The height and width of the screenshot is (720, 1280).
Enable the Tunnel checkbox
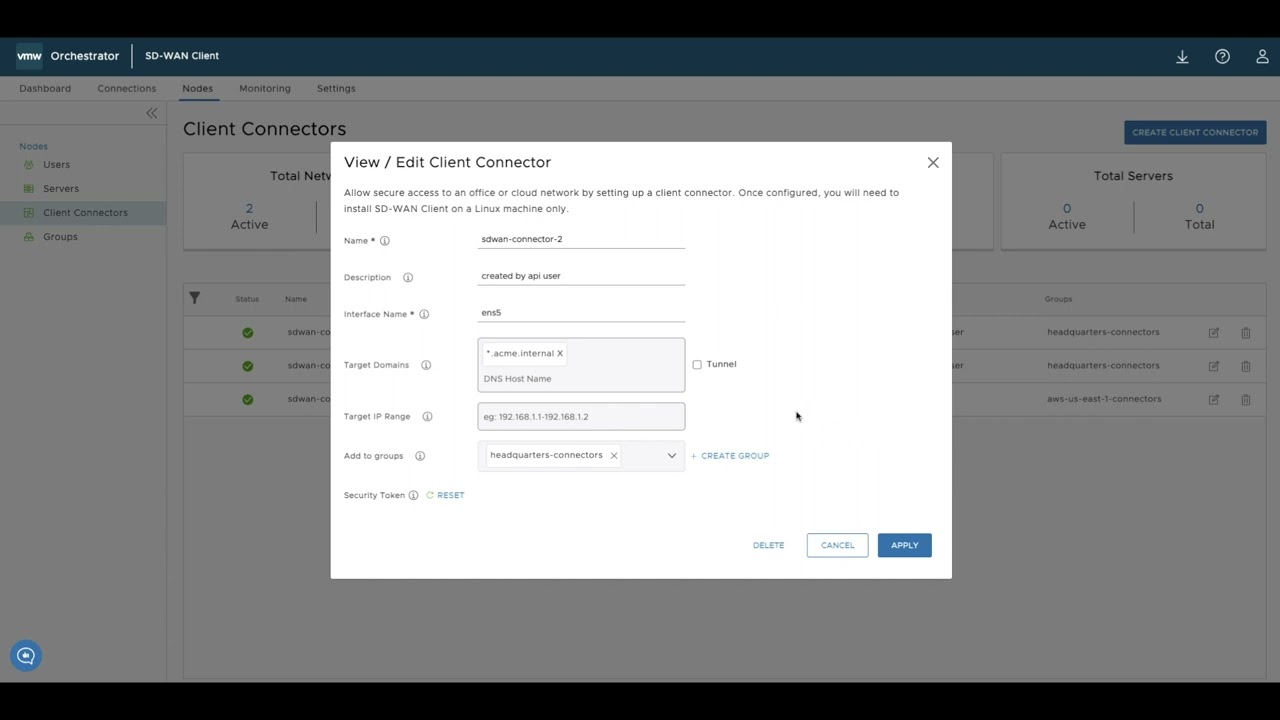point(697,365)
